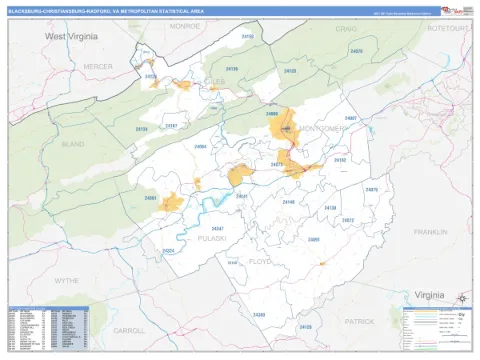The image size is (480, 360).
Task: Select ZIP code label 24134
Action: [x=142, y=129]
